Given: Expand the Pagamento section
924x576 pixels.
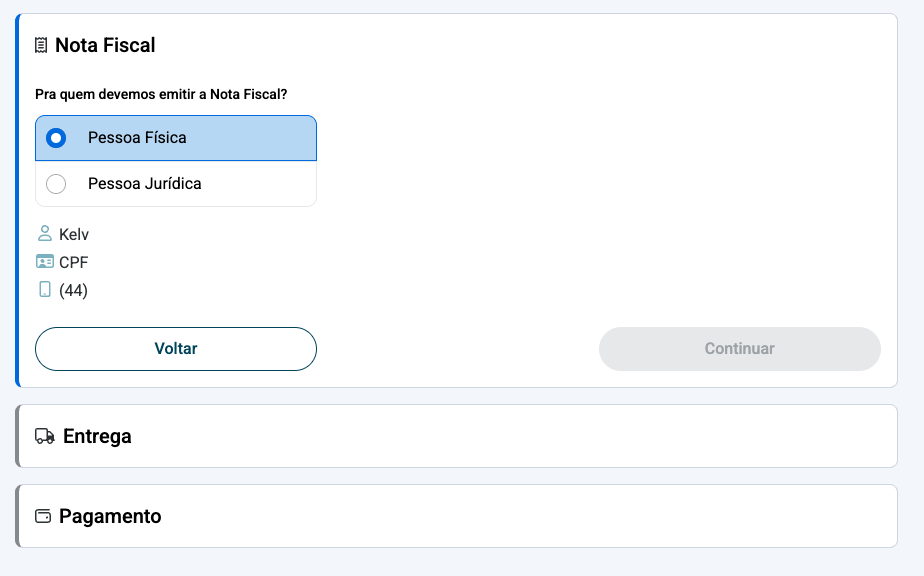Looking at the screenshot, I should tap(110, 516).
